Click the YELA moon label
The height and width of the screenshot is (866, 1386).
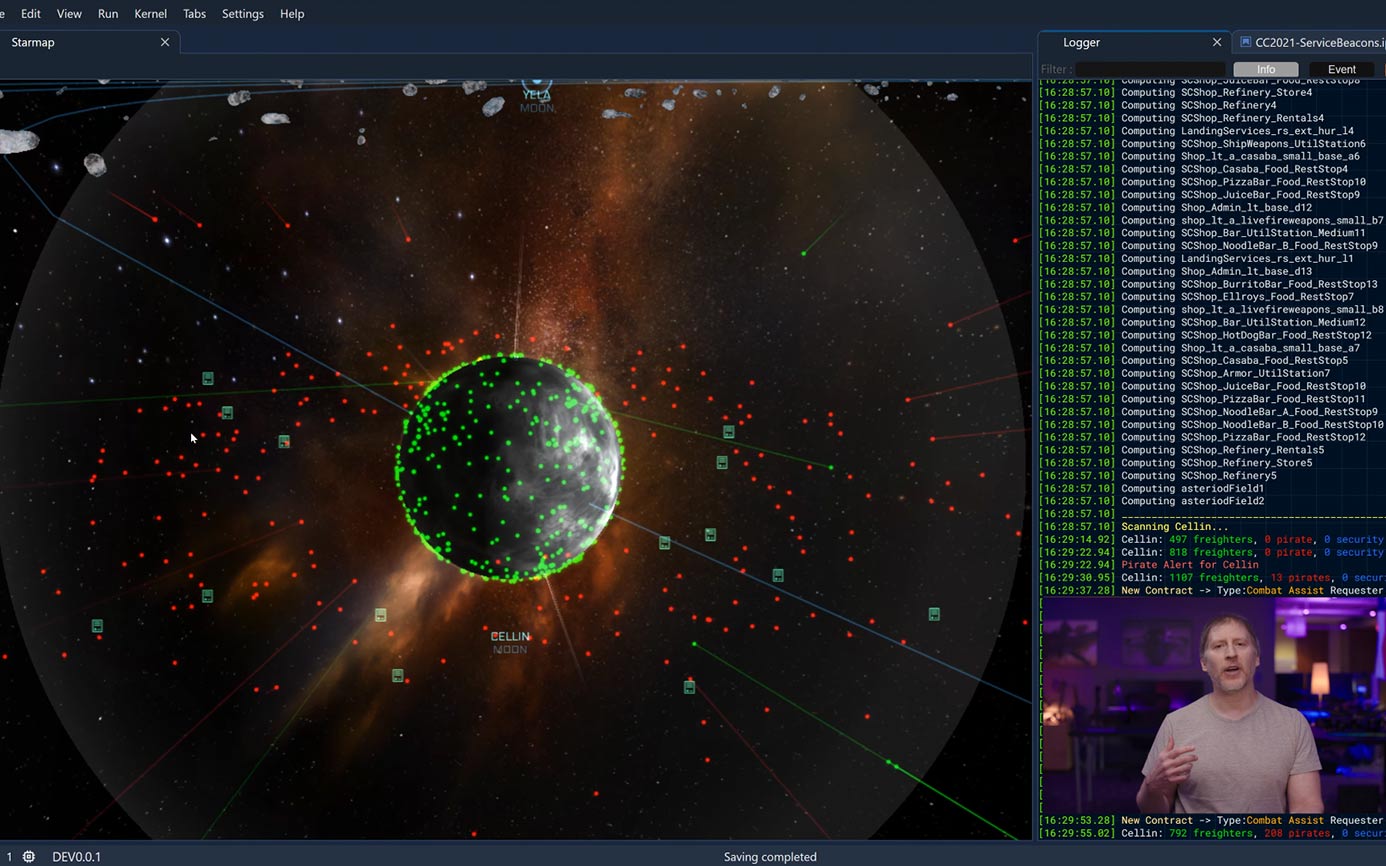pos(537,95)
